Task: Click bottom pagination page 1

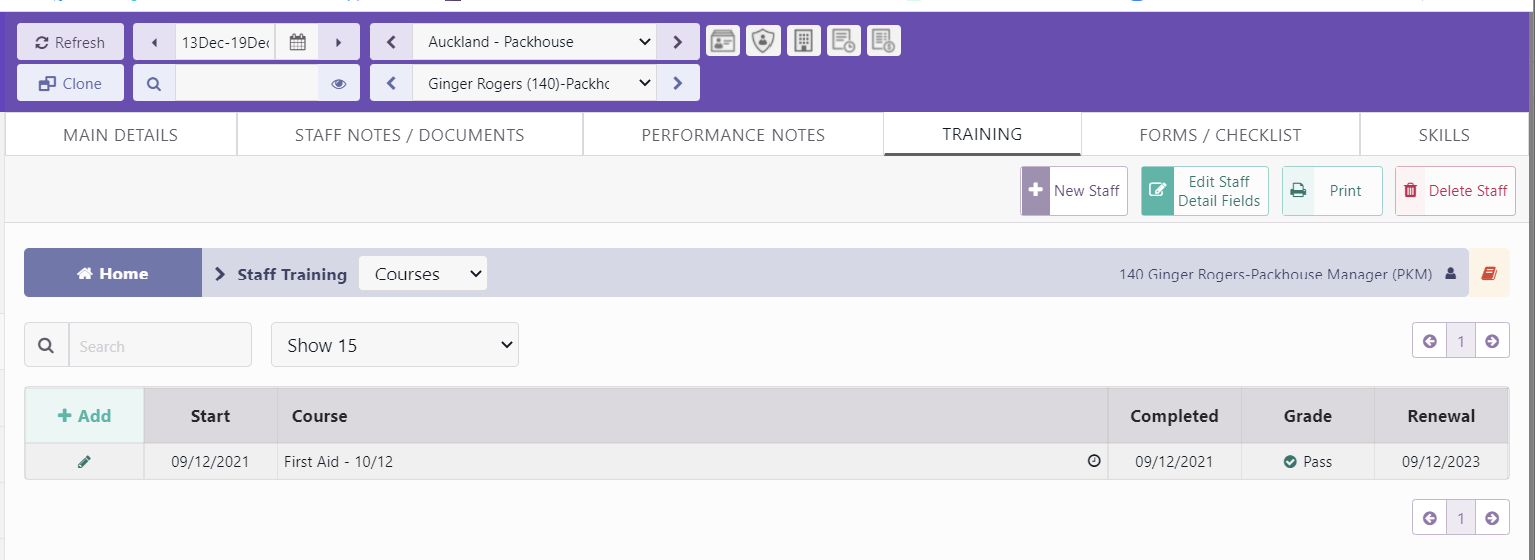Action: pyautogui.click(x=1461, y=518)
